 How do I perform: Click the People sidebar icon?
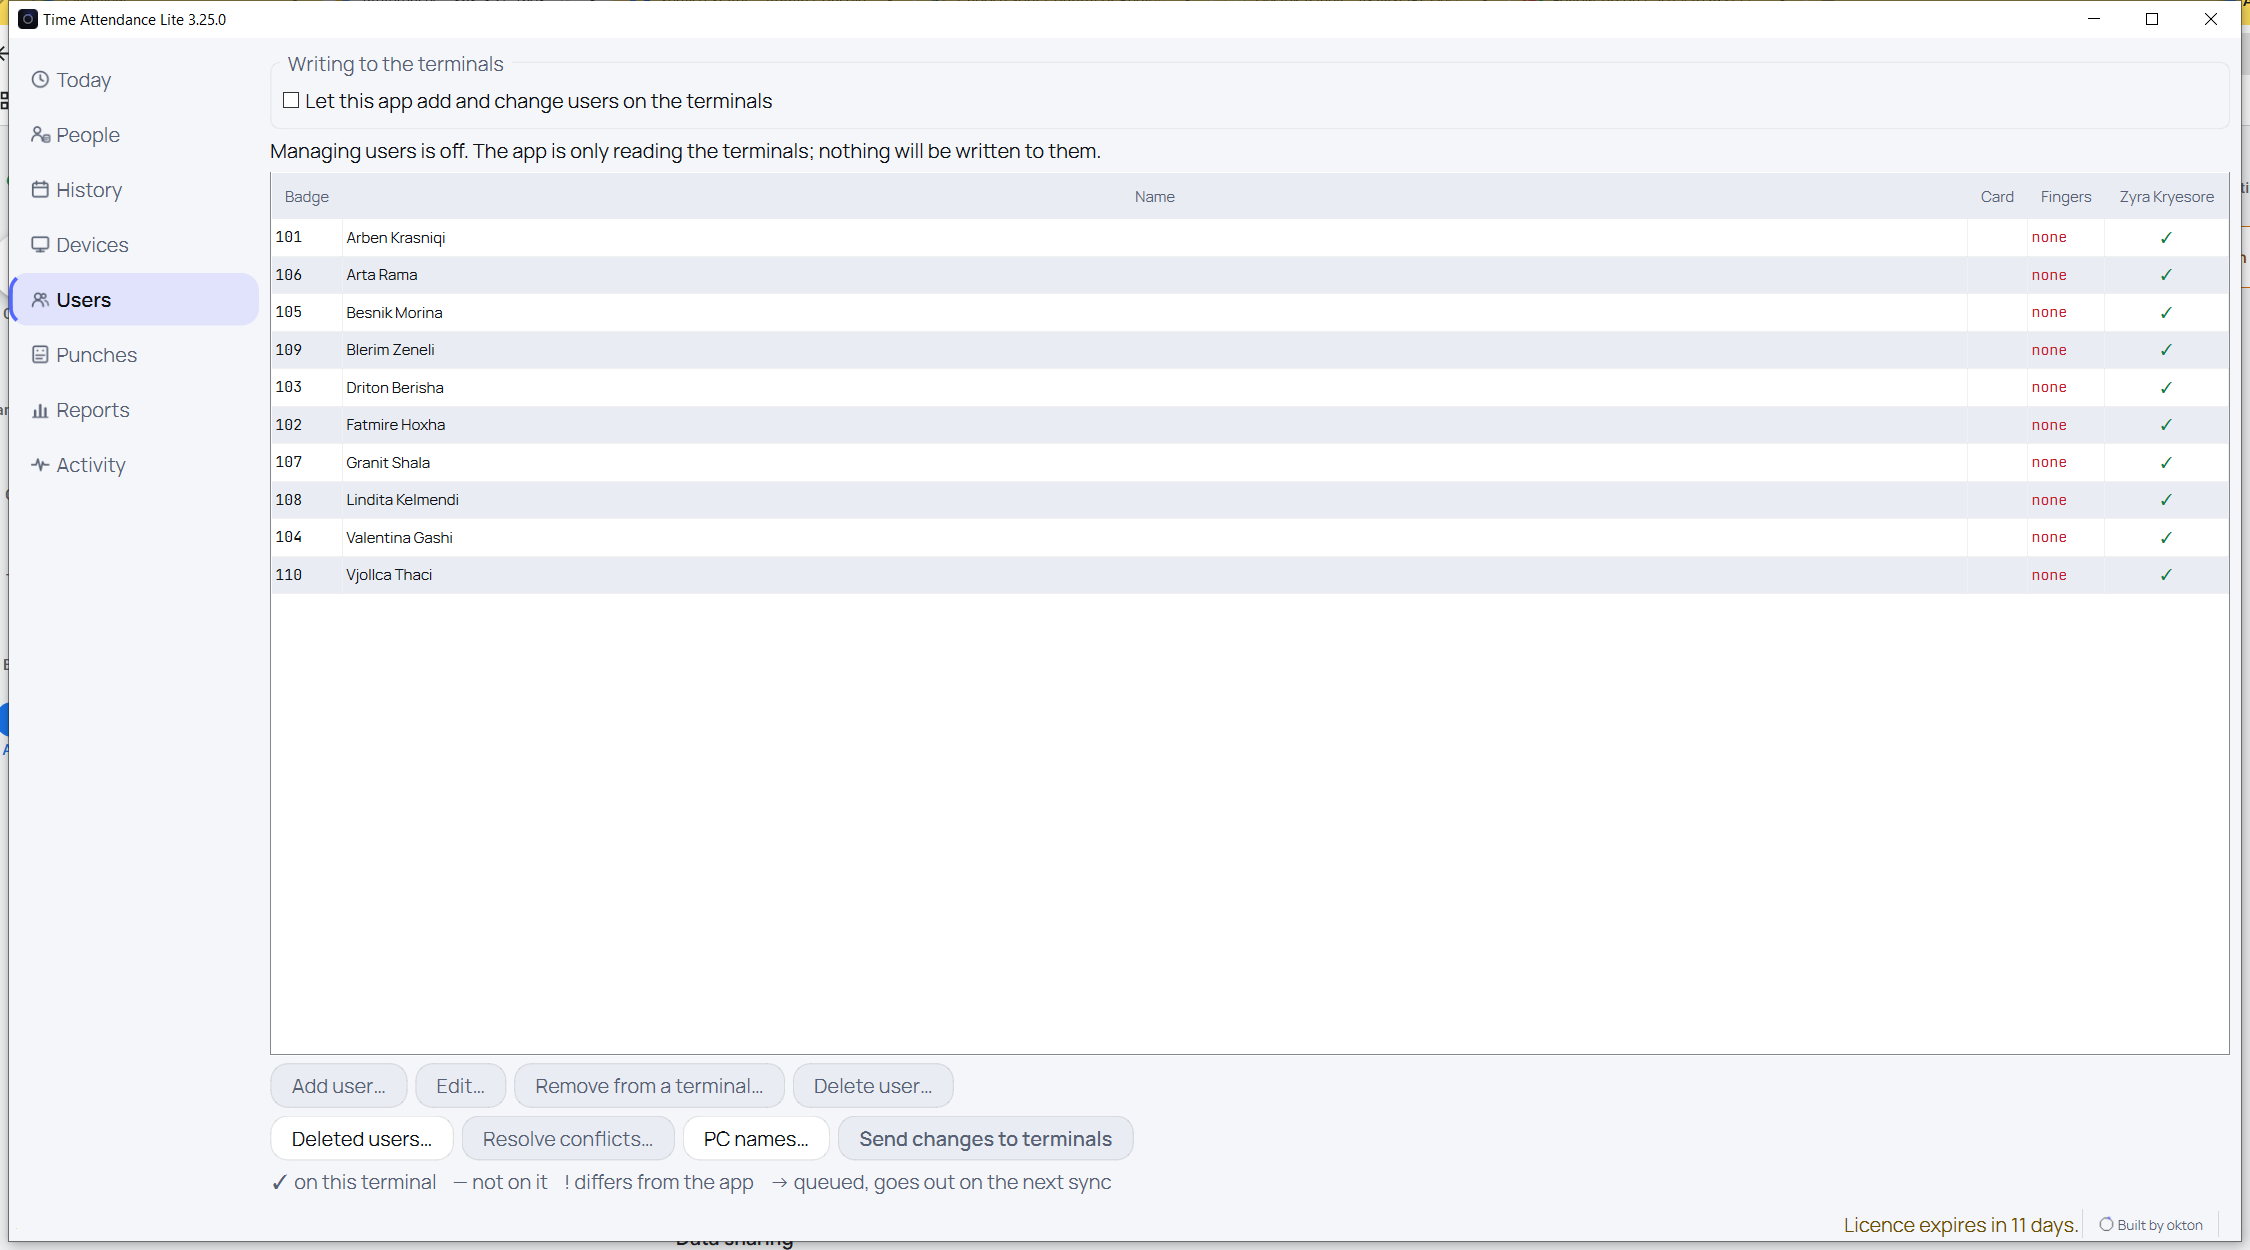(40, 134)
